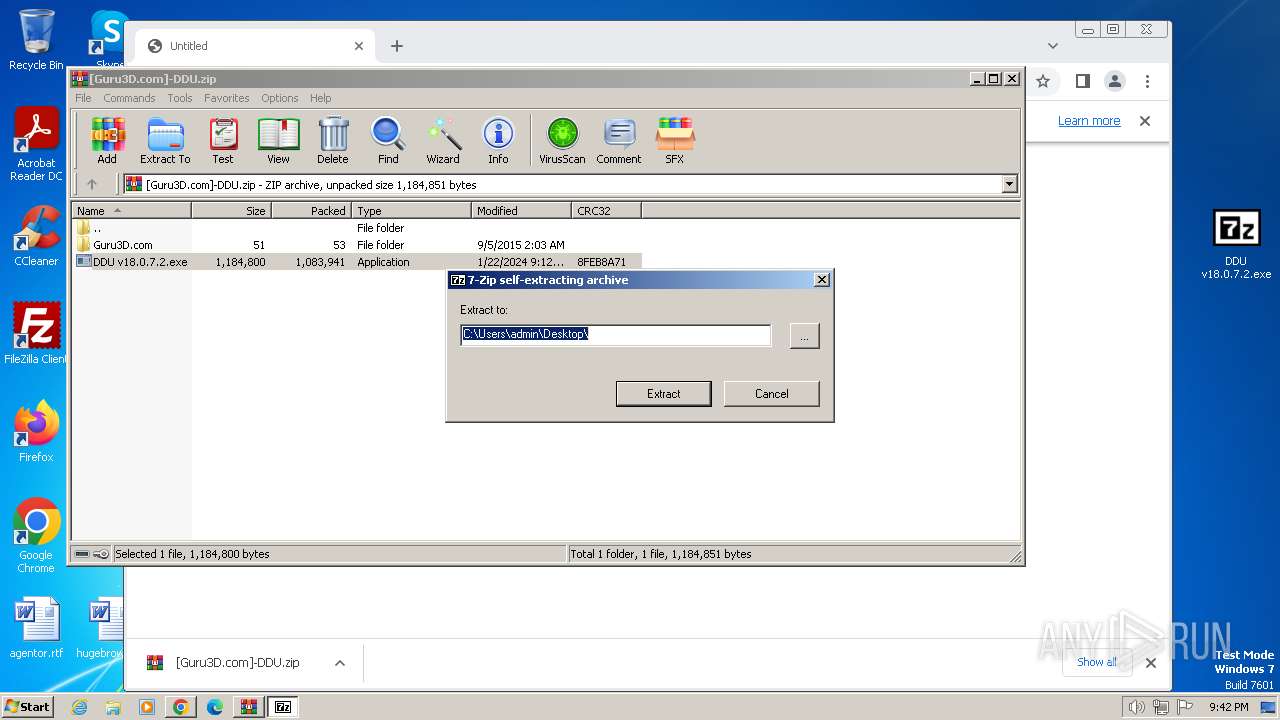
Task: Go up one folder level arrow
Action: (92, 184)
